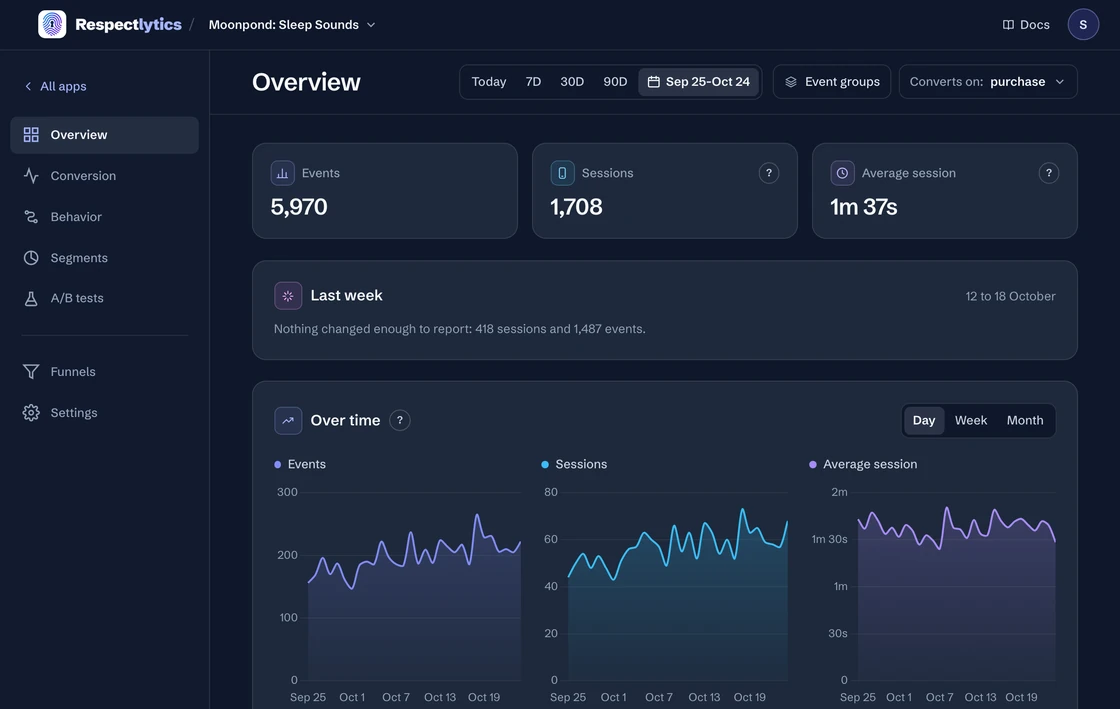Click the Conversion pulse icon
1120x709 pixels.
coord(31,176)
